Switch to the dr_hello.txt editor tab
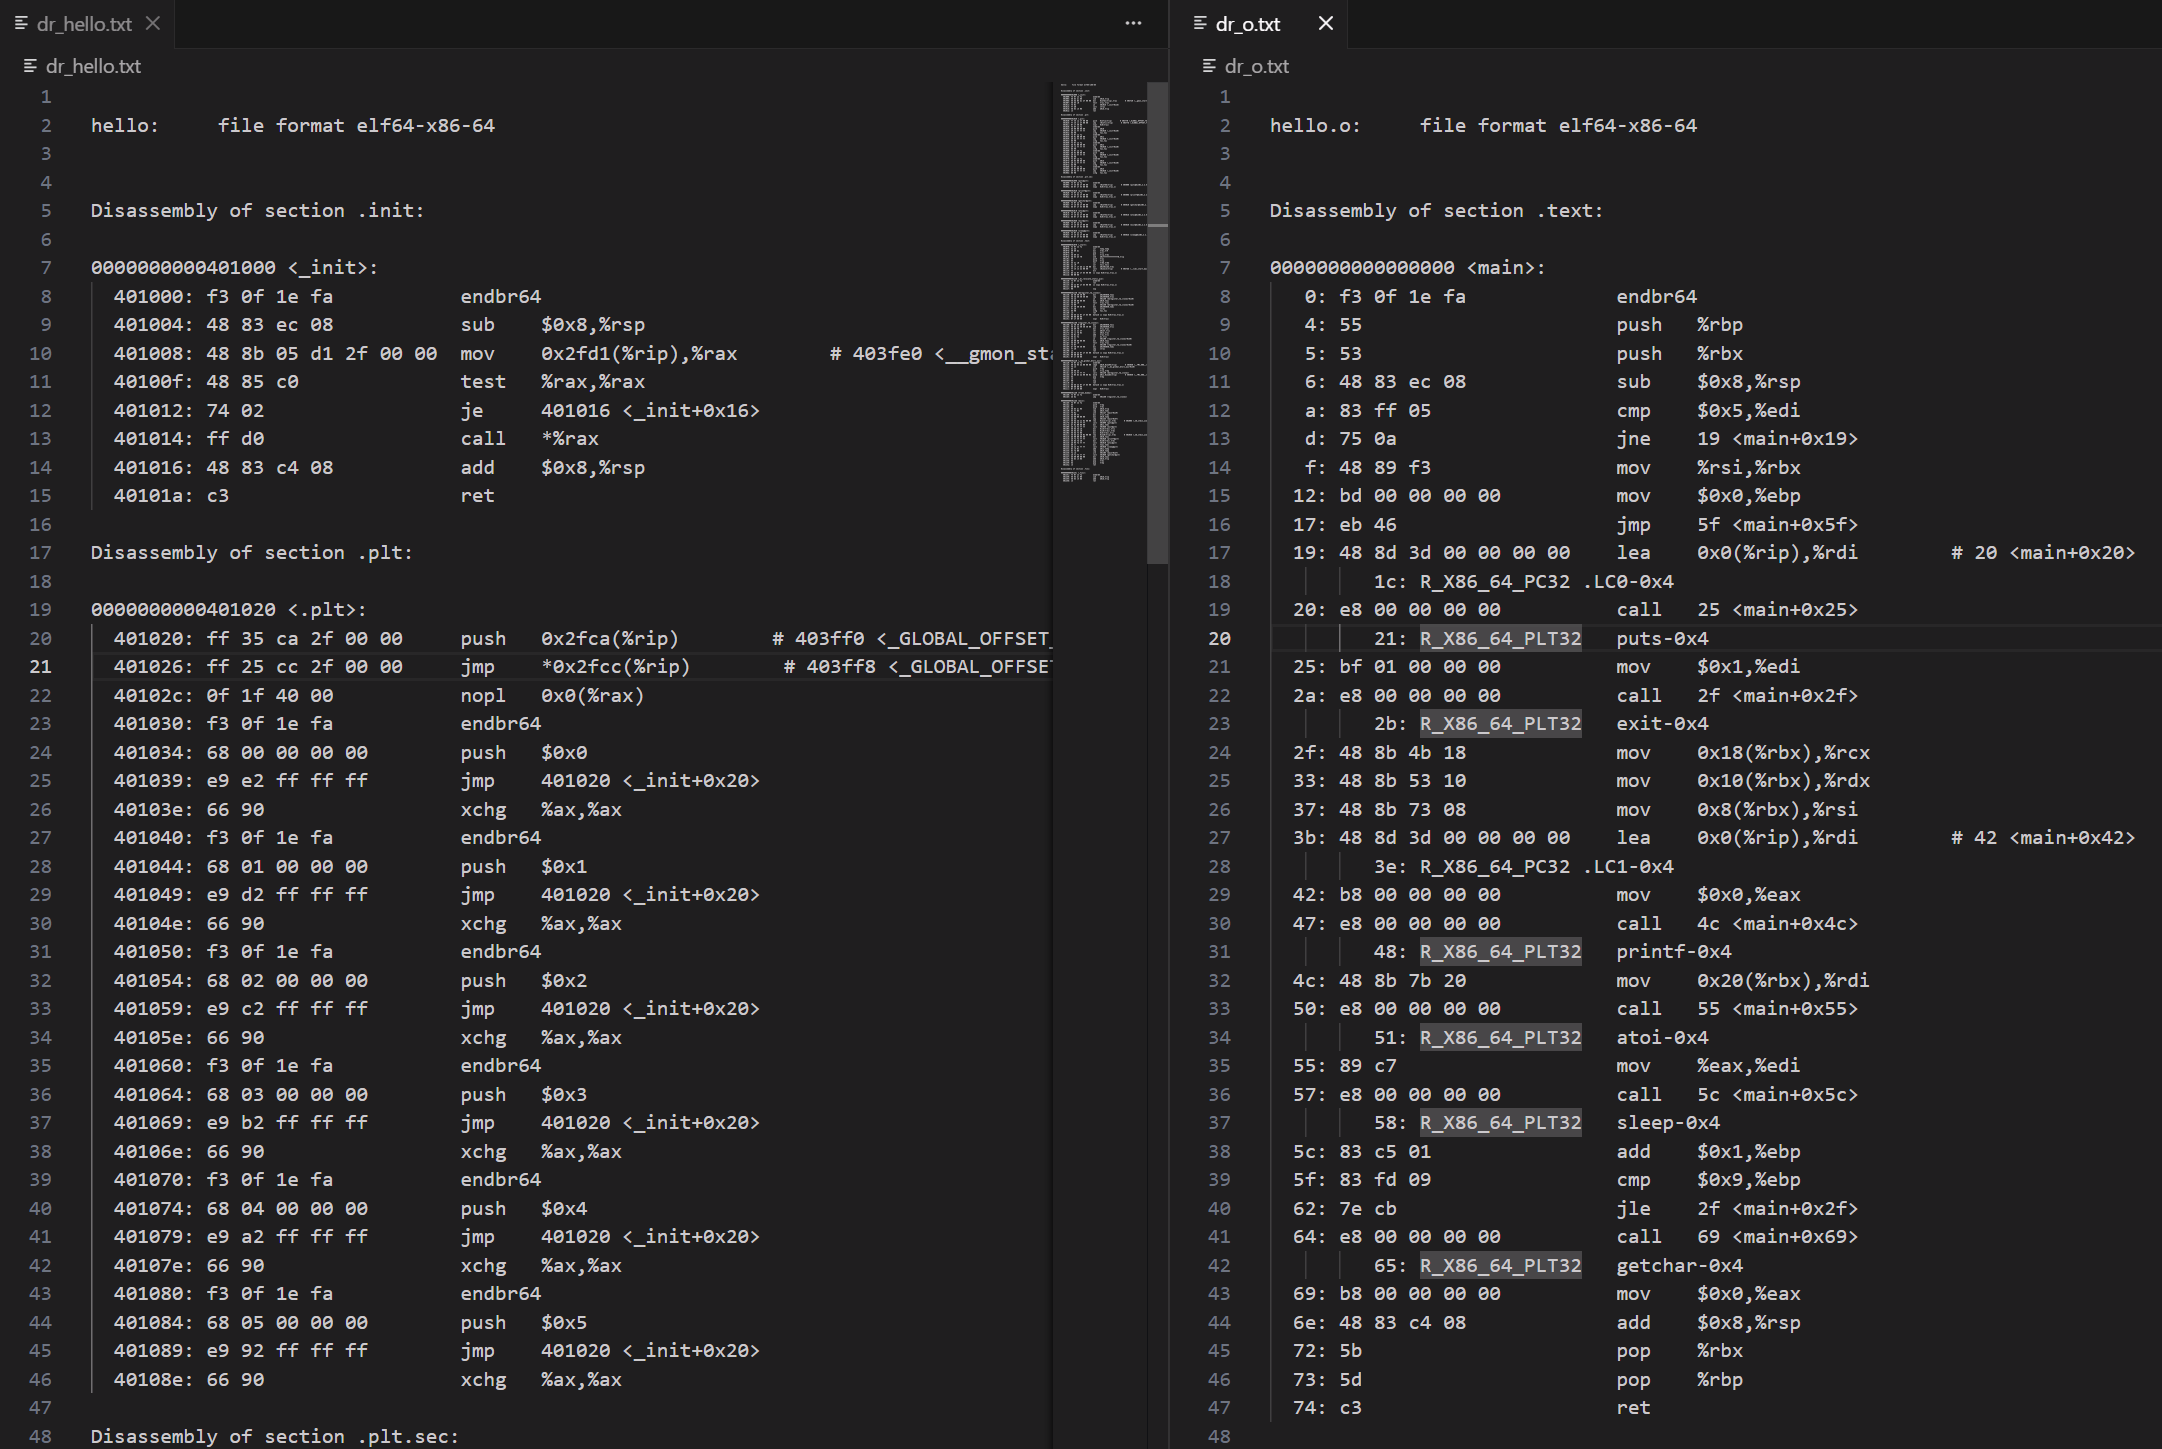2162x1449 pixels. (84, 24)
